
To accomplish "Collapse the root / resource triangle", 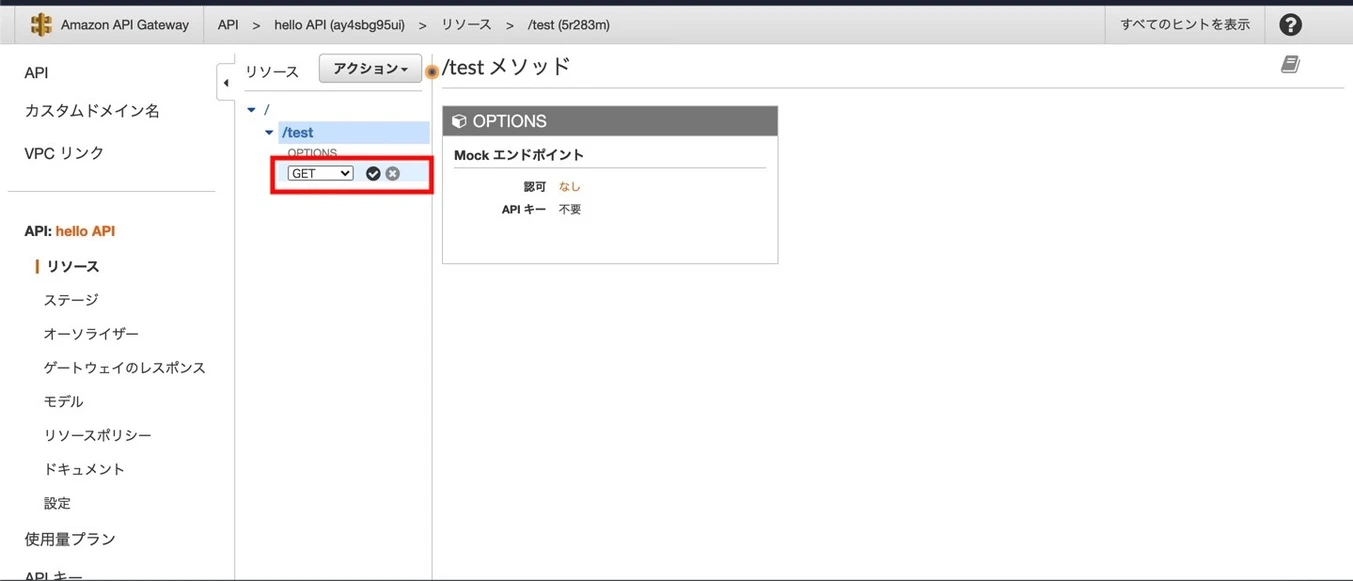I will click(252, 109).
